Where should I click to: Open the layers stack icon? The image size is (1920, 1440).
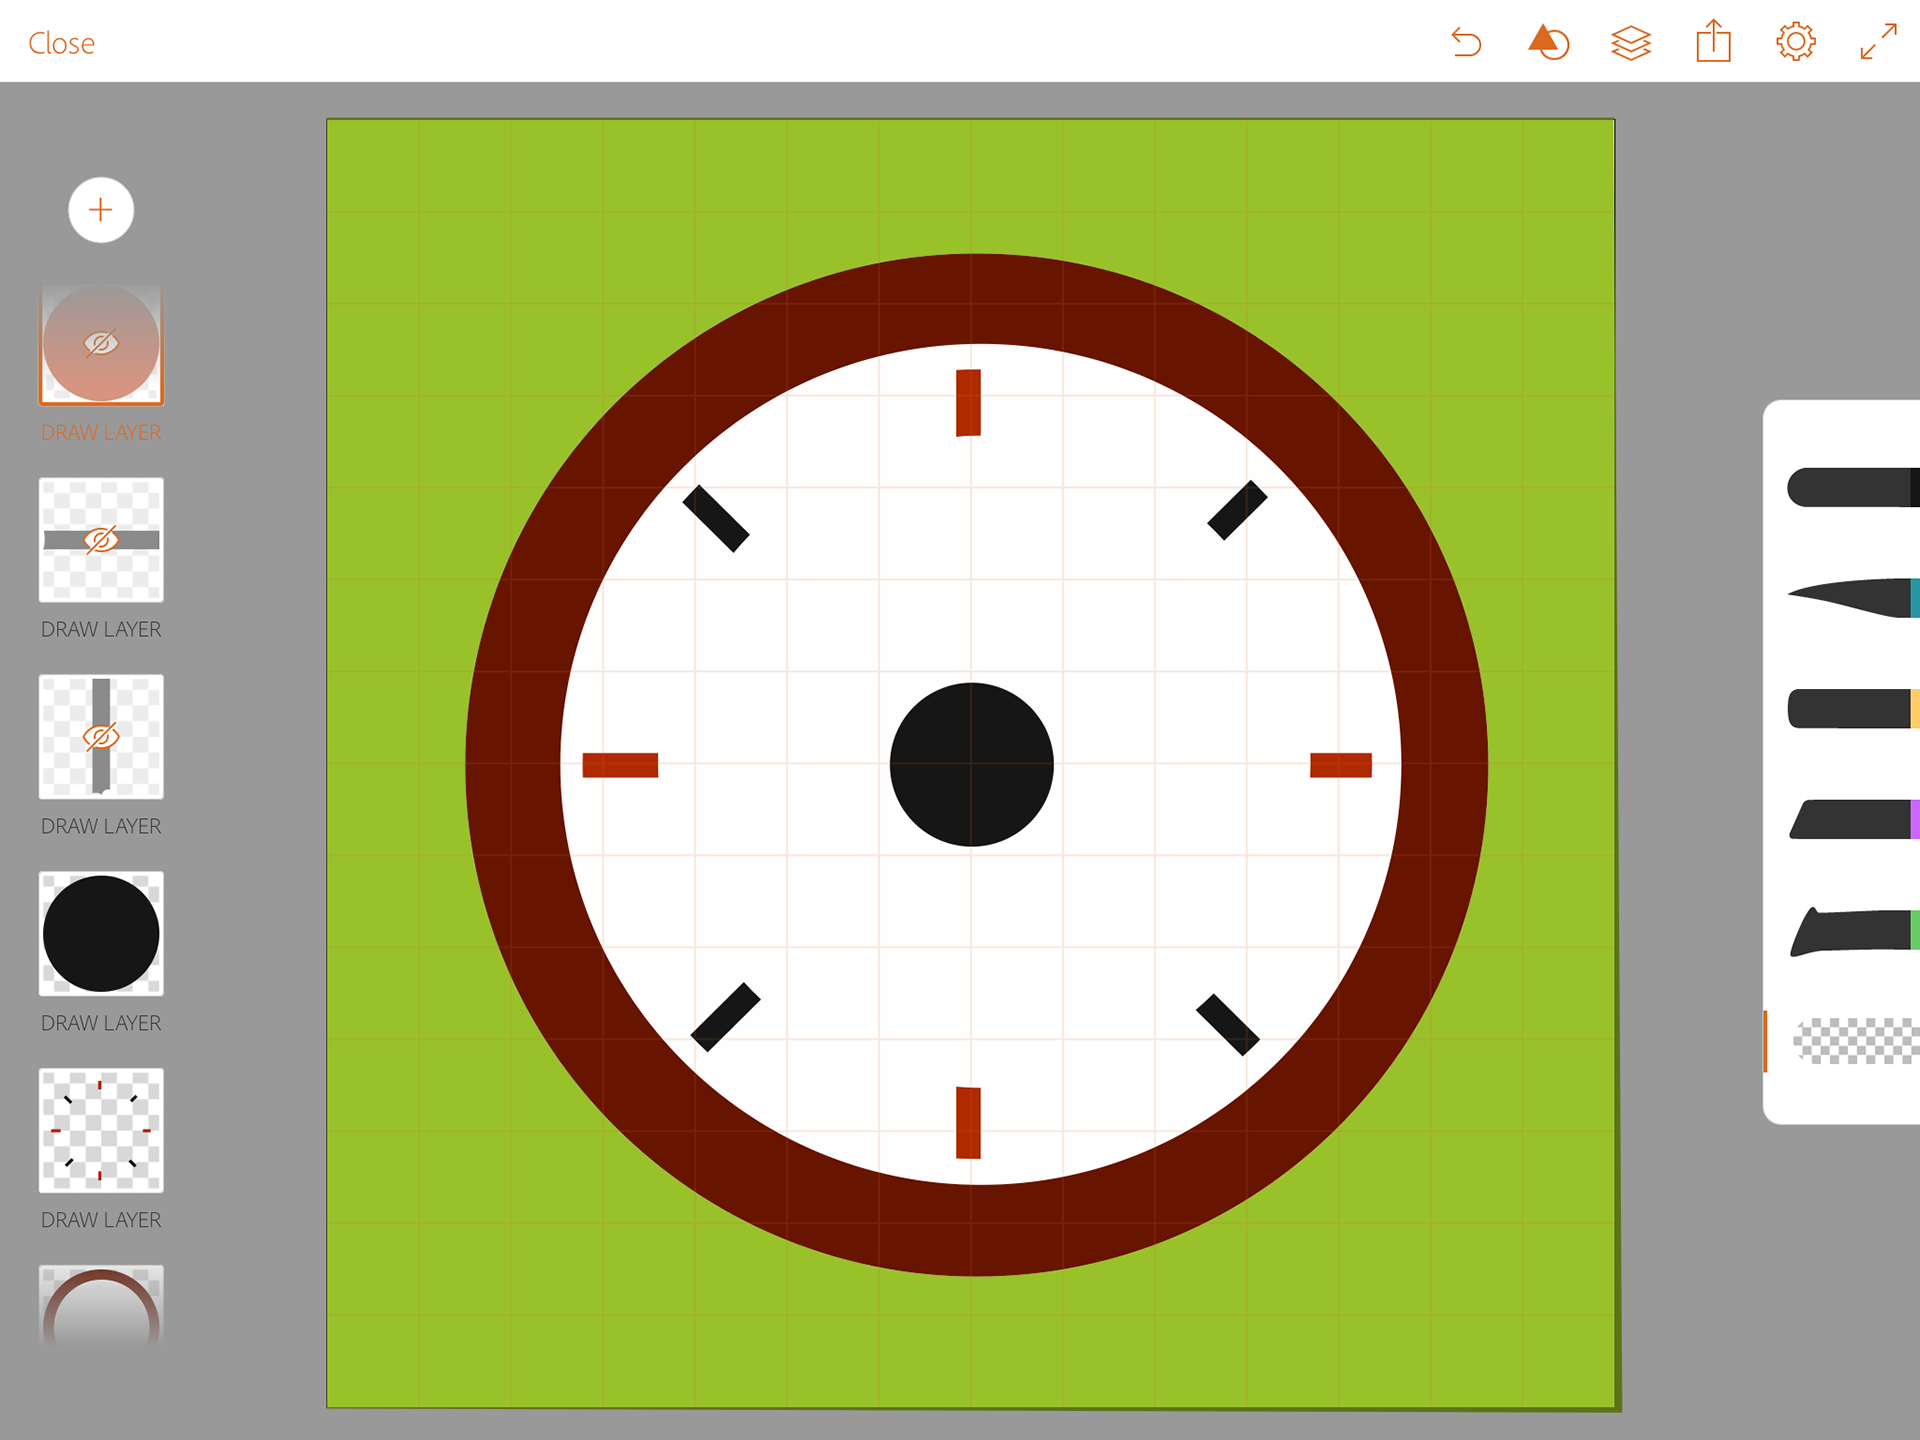(x=1630, y=43)
